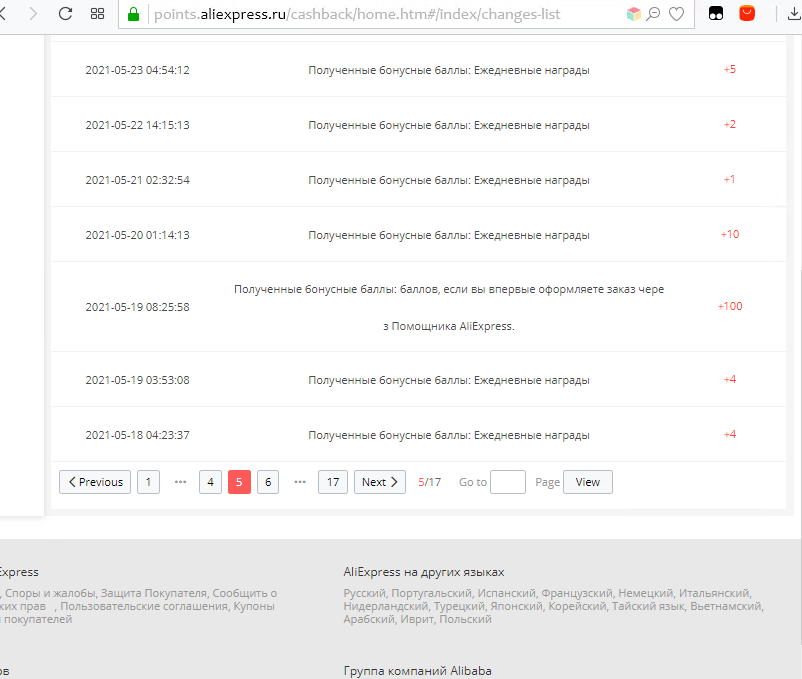
Task: Click the +4 value for 2021-05-19
Action: point(730,379)
